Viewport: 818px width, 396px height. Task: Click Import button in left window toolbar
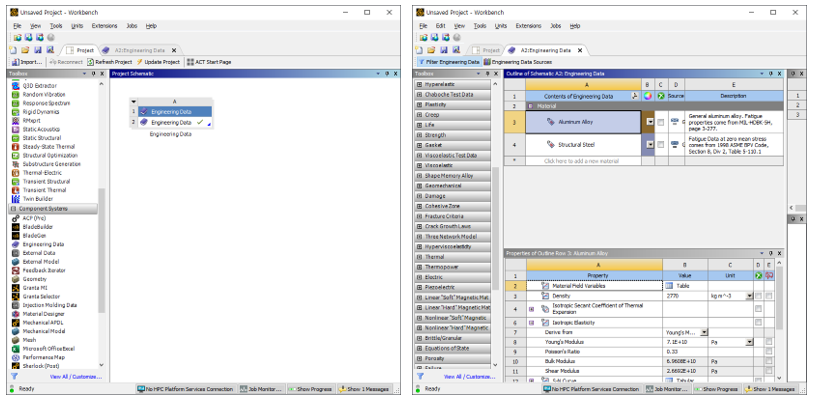(27, 62)
